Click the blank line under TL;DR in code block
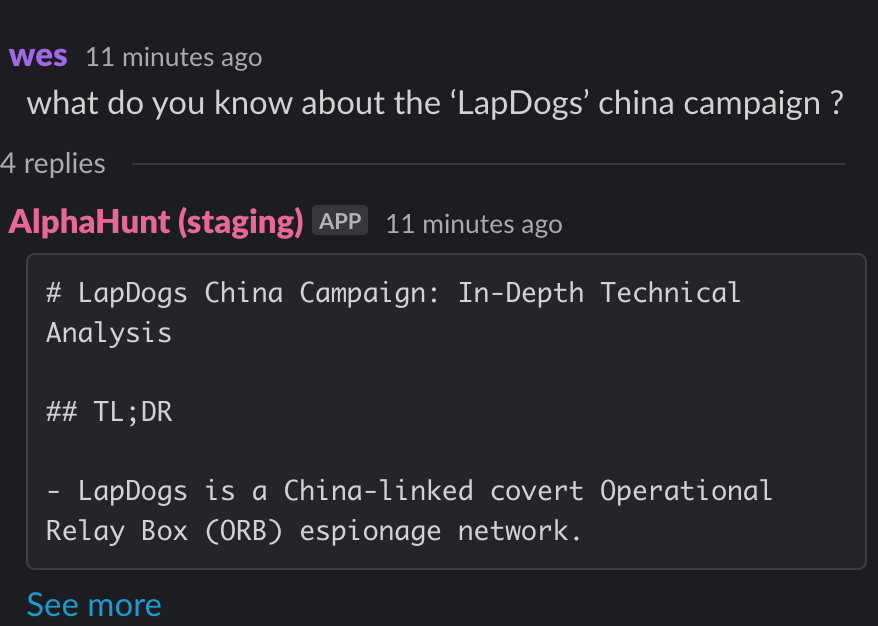878x626 pixels. click(446, 451)
